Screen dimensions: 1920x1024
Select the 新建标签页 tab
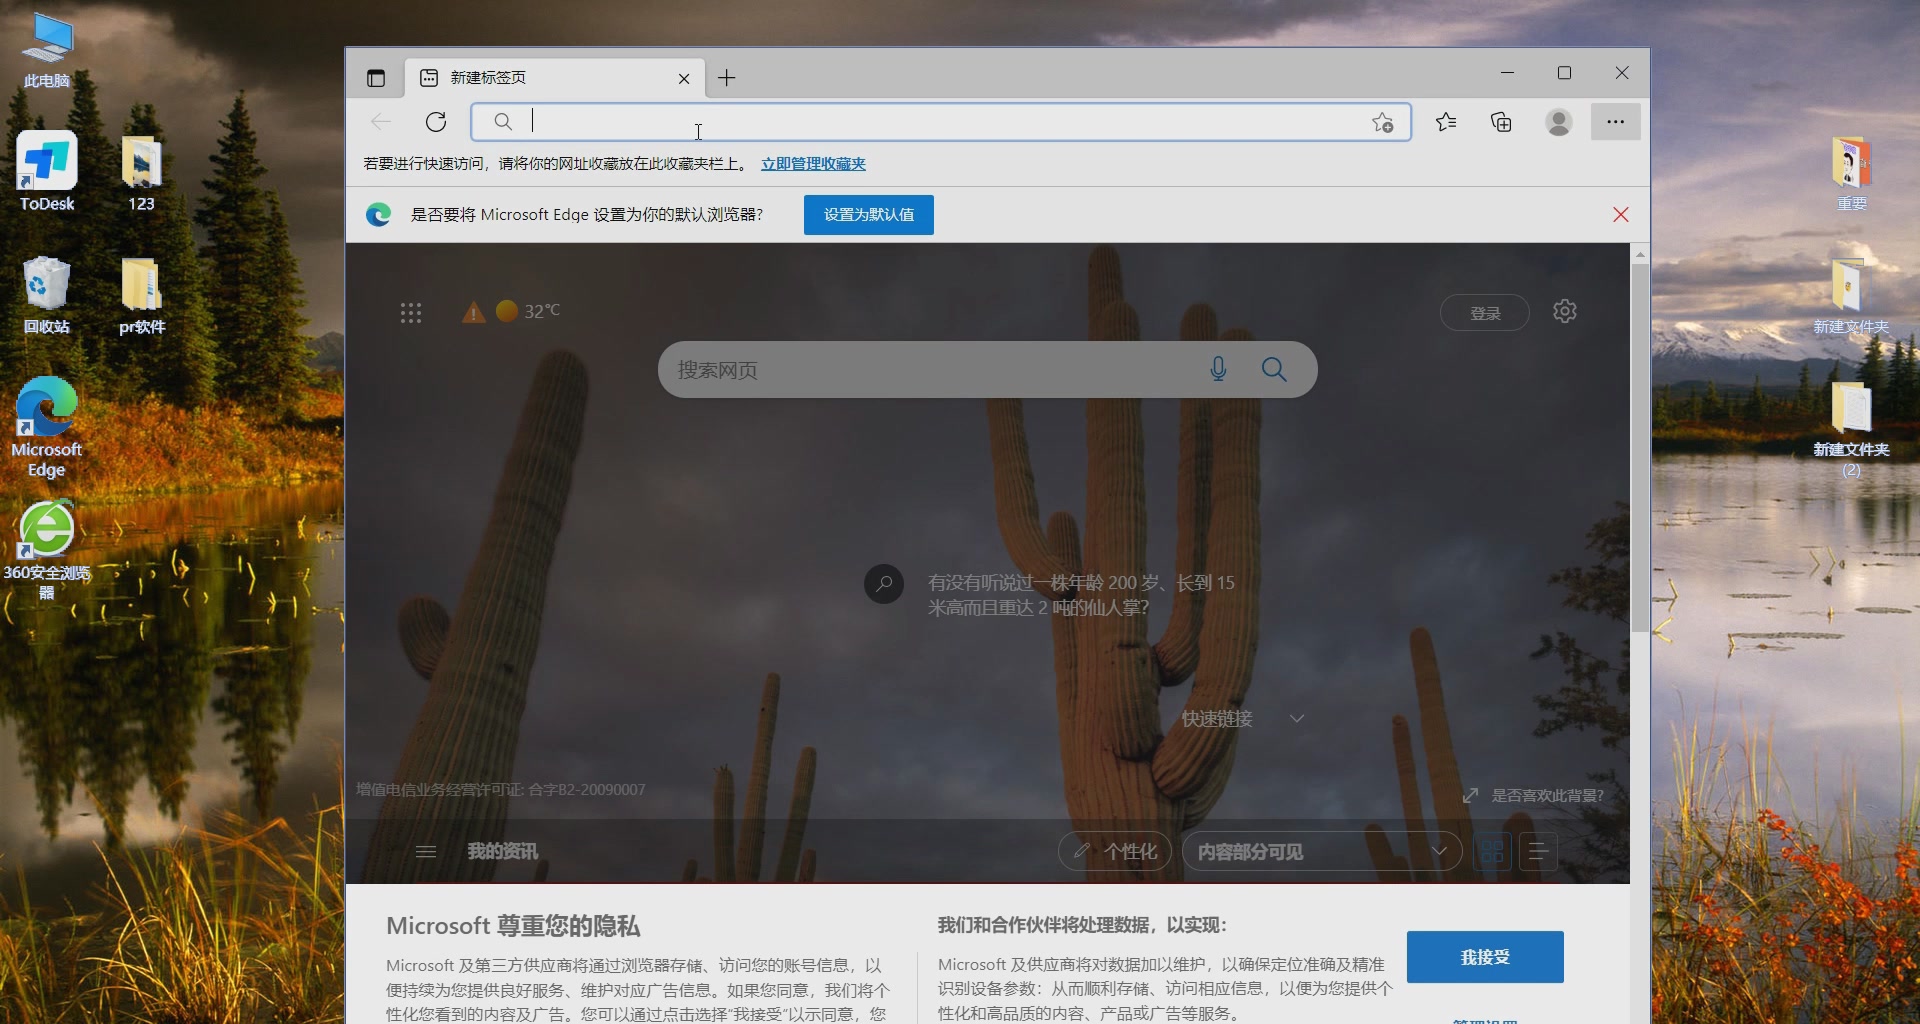click(x=554, y=78)
